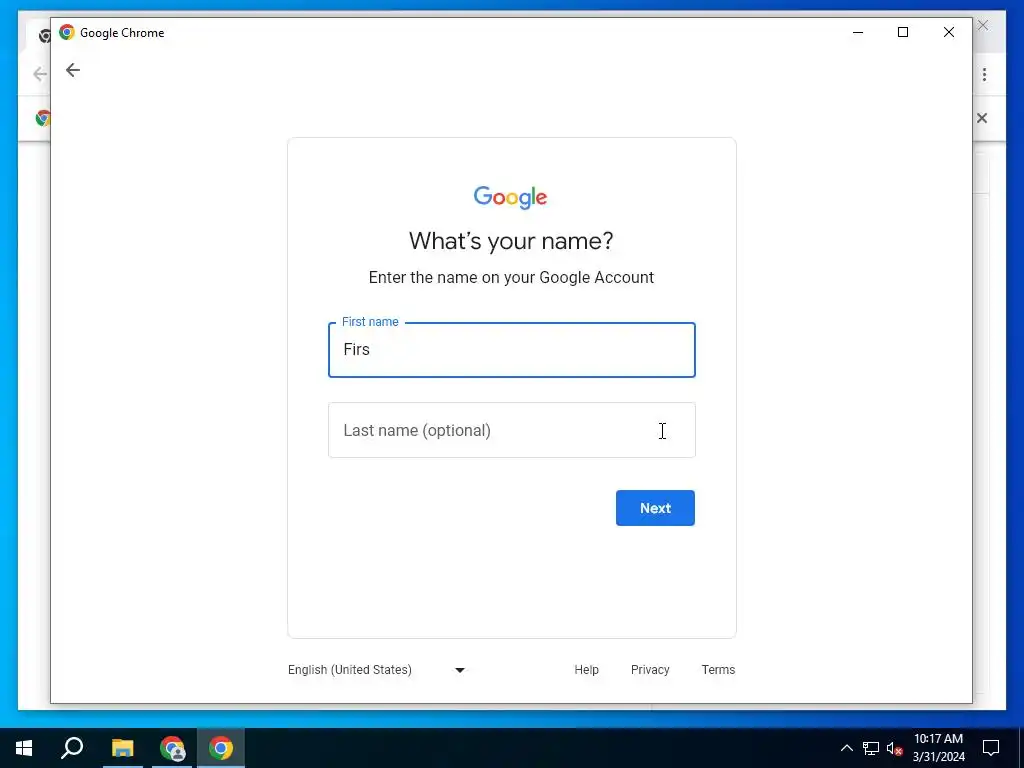The width and height of the screenshot is (1024, 768).
Task: Close the Google Chrome sign-in dialog
Action: pos(949,32)
